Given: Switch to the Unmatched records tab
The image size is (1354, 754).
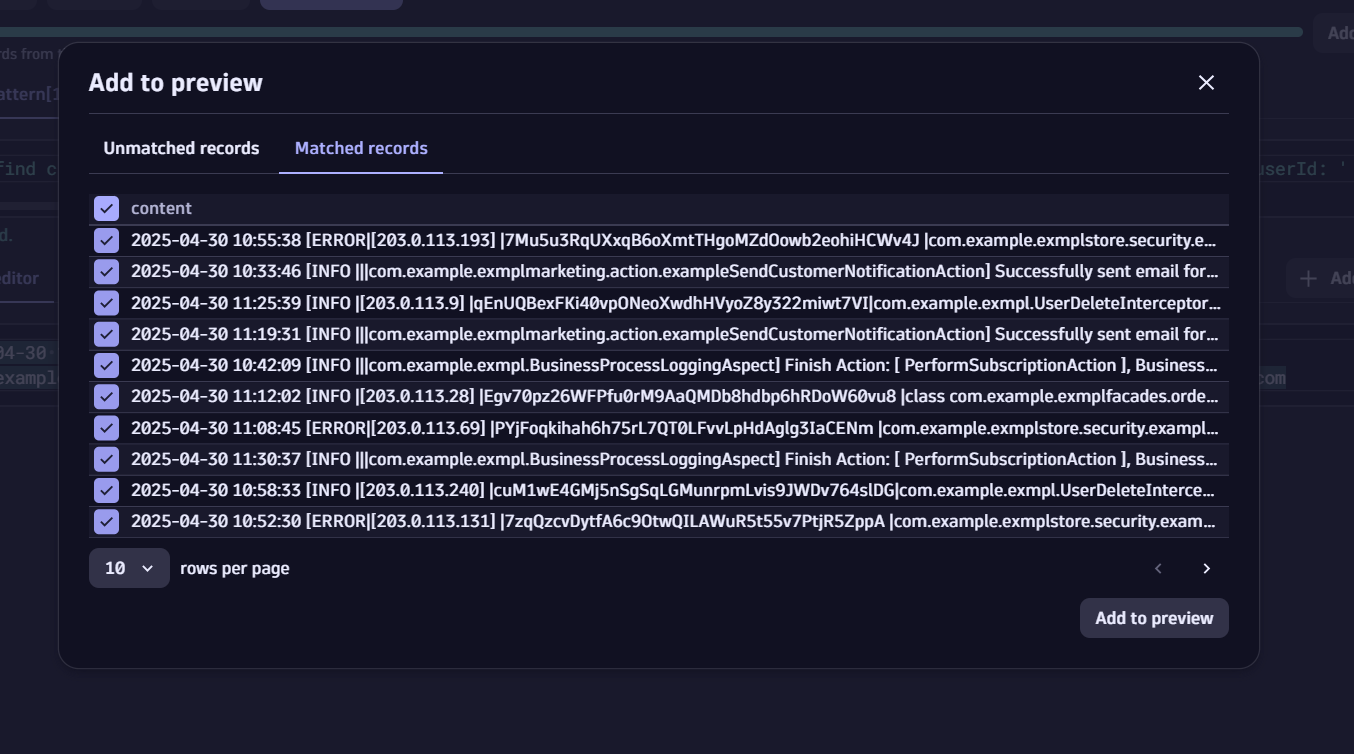Looking at the screenshot, I should (181, 148).
